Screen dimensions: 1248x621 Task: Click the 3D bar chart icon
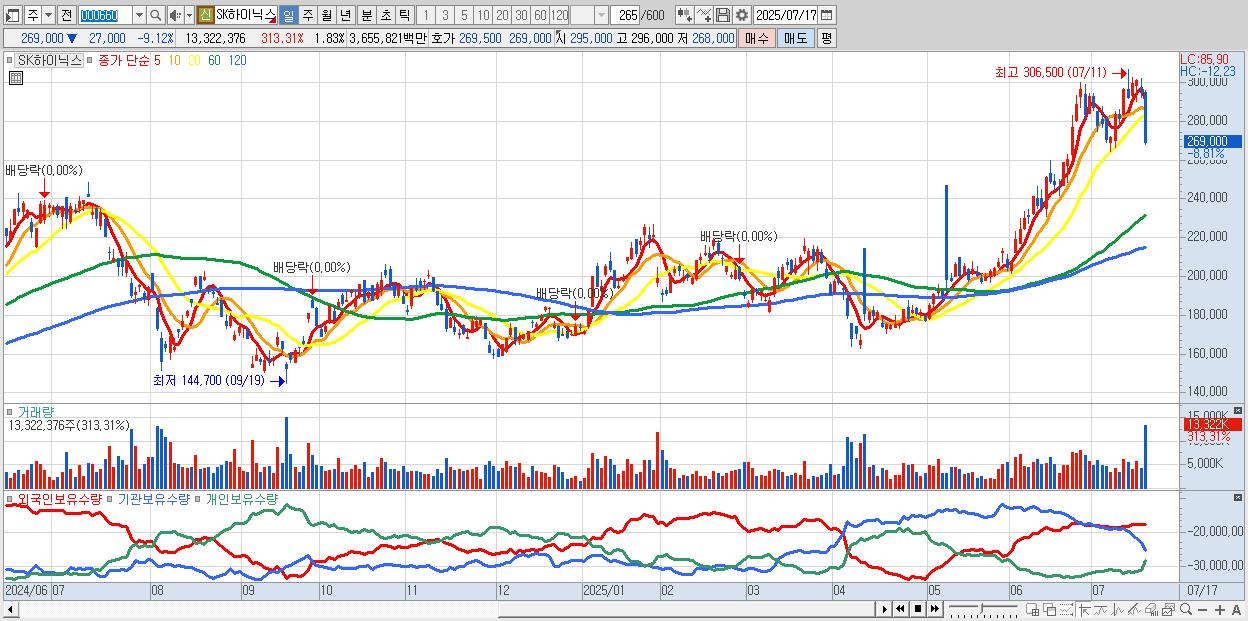(x=1151, y=609)
